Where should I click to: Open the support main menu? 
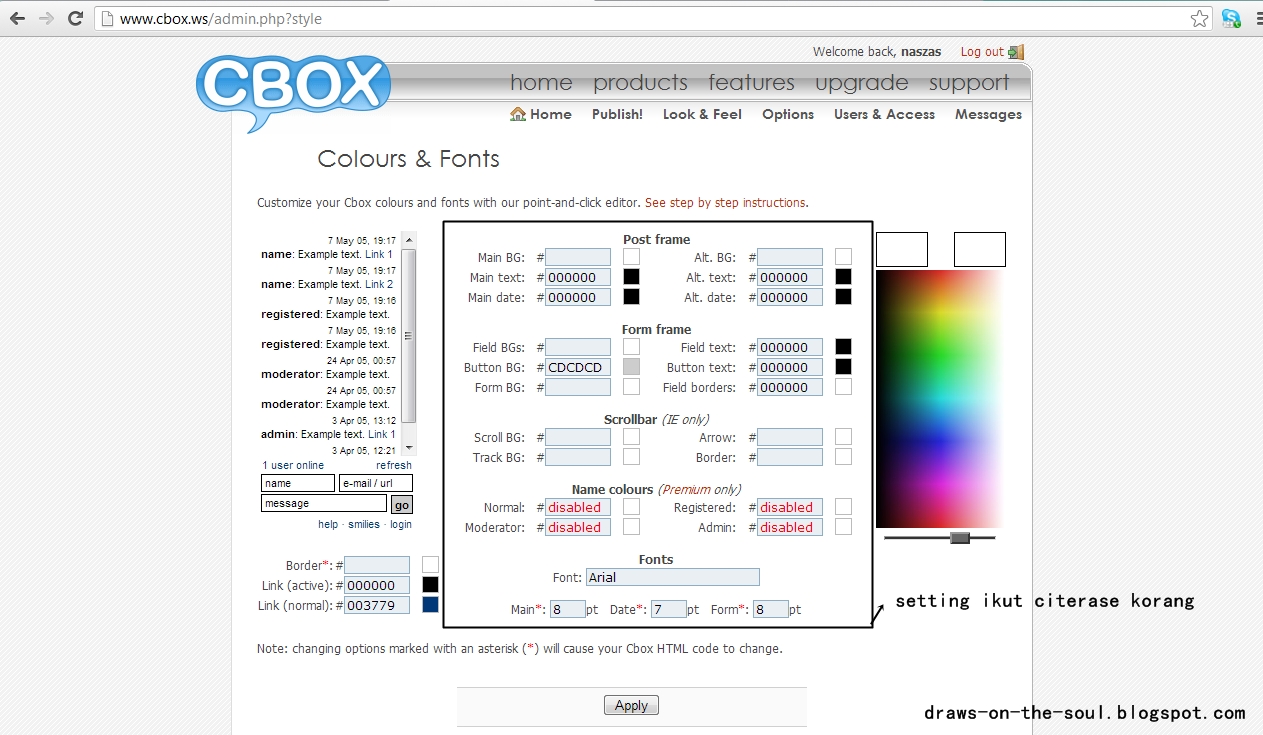(x=969, y=82)
